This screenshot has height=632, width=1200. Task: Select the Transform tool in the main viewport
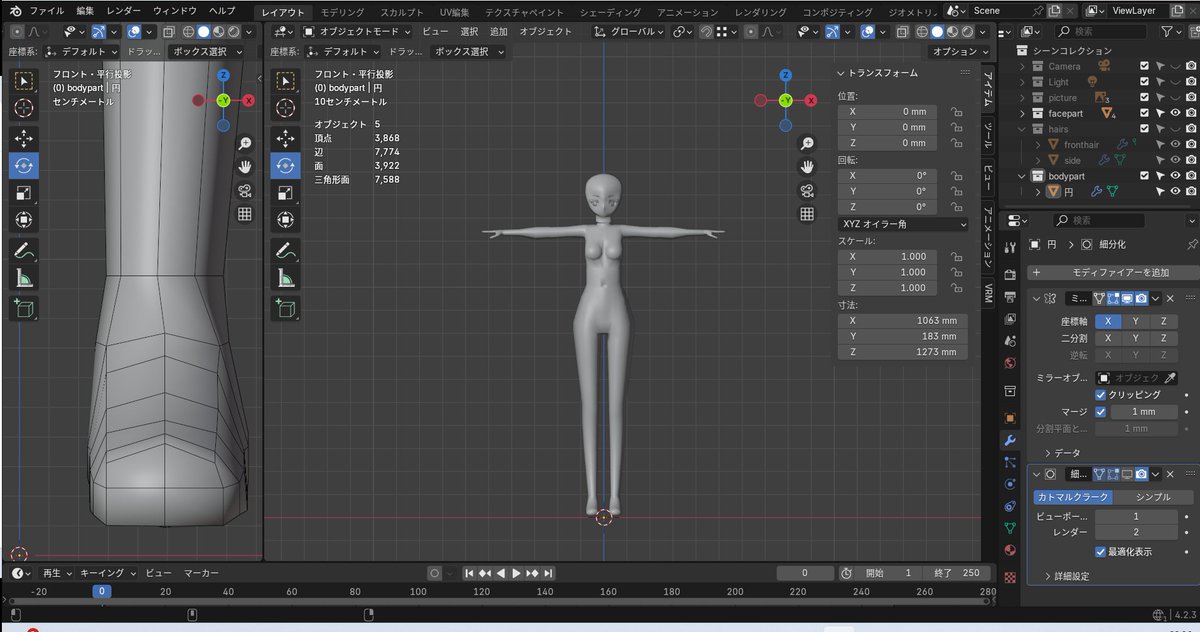click(285, 219)
